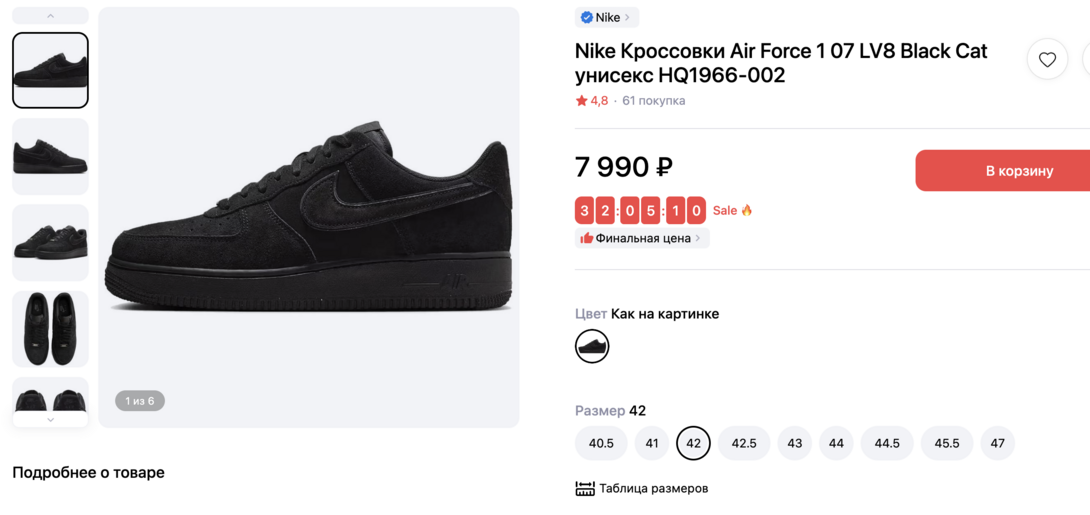Open 61 покупка purchases link
The image size is (1090, 515).
[x=653, y=101]
